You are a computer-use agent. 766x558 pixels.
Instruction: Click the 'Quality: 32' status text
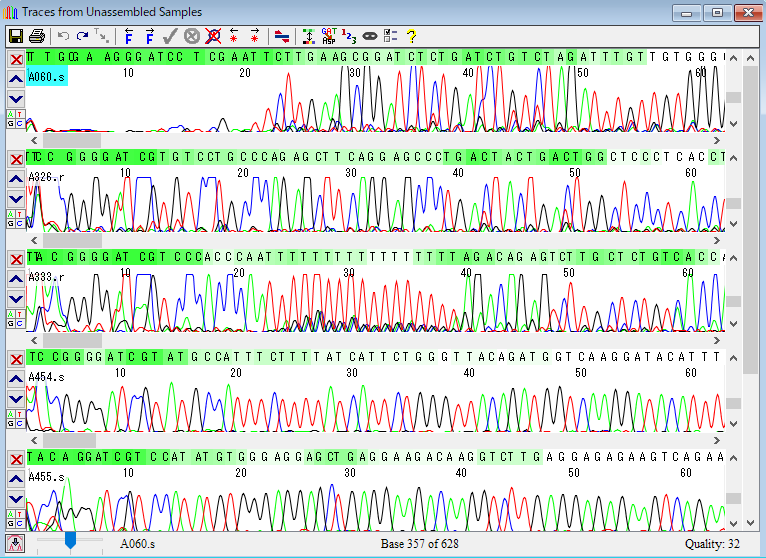click(712, 544)
